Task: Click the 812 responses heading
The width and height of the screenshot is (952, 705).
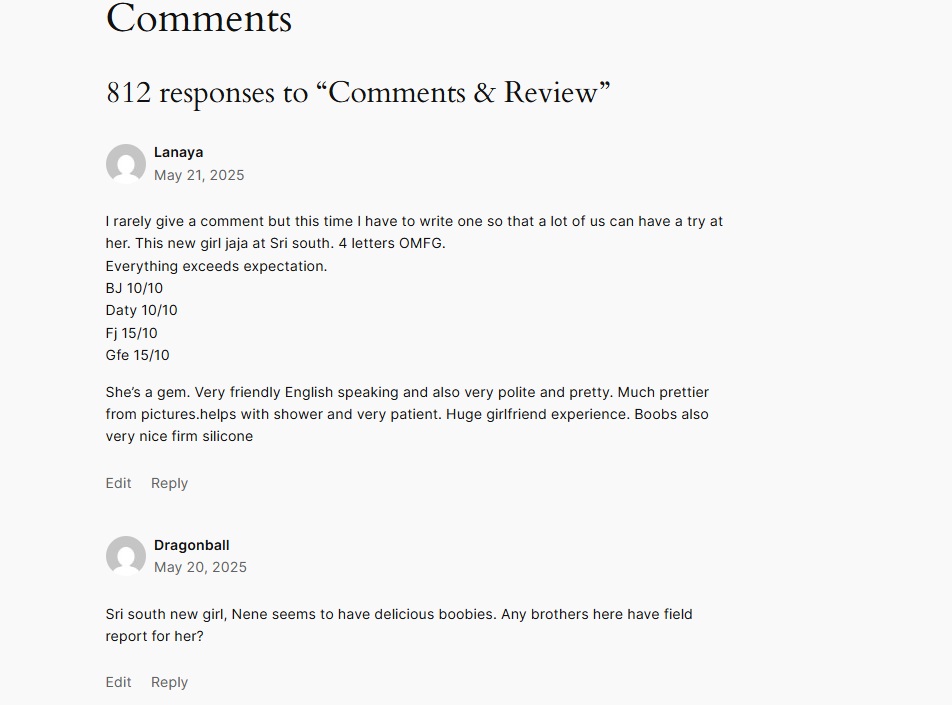Action: tap(358, 93)
